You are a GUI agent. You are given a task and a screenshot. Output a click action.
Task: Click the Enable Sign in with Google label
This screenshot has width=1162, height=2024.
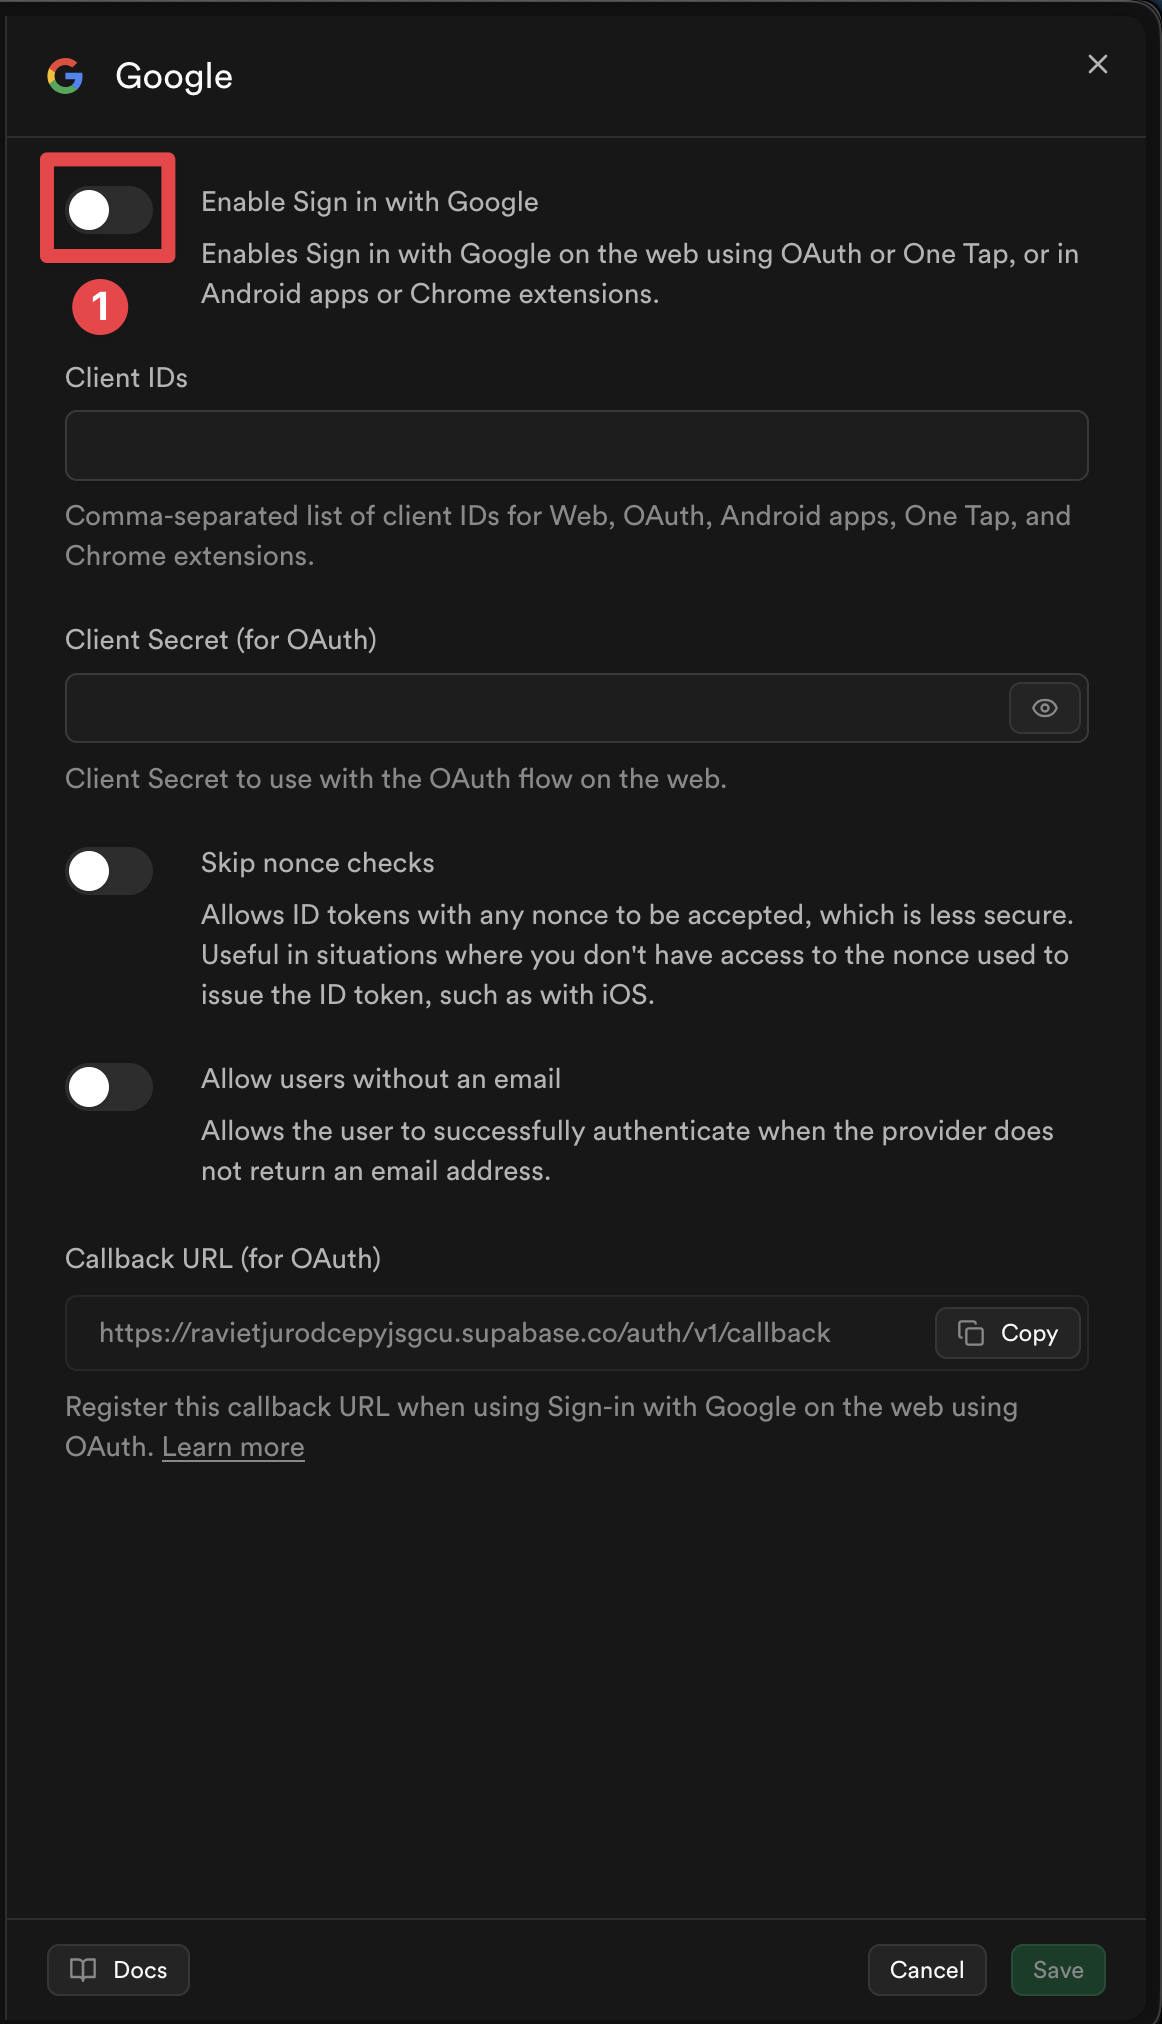[369, 201]
